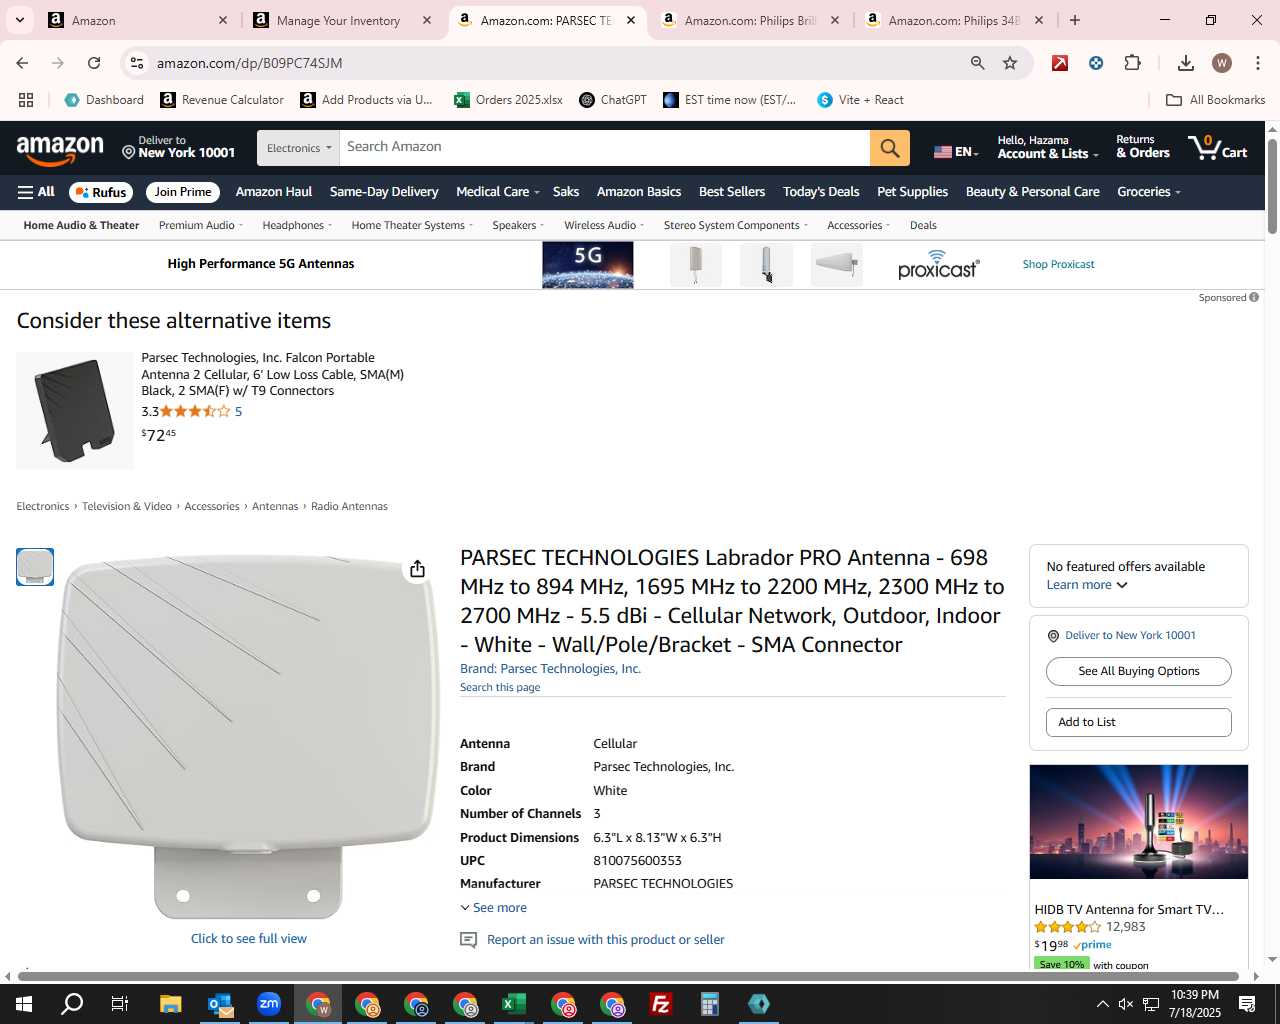Image resolution: width=1280 pixels, height=1024 pixels.
Task: Open HIDB TV Antenna sponsored product
Action: (x=1129, y=910)
